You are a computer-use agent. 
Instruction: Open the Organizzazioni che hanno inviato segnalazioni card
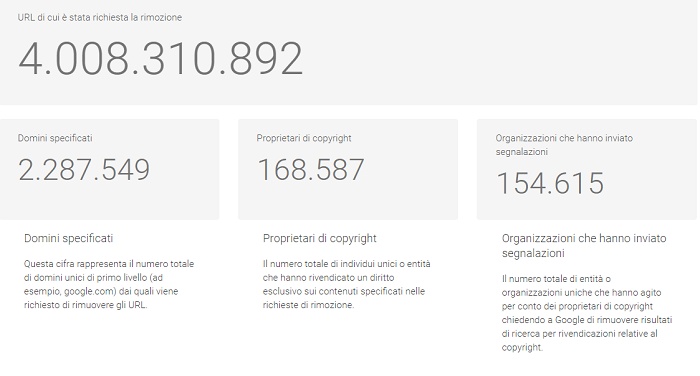(x=587, y=169)
